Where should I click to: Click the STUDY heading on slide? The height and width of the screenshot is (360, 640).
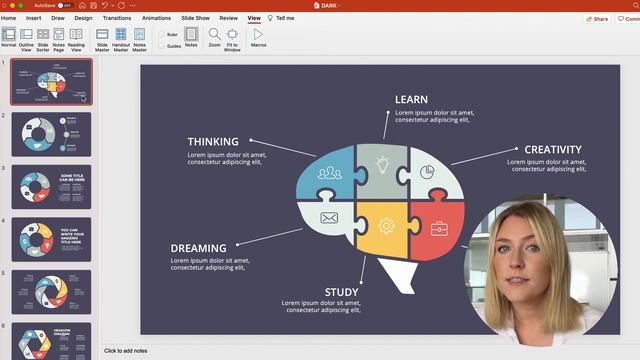tap(342, 292)
